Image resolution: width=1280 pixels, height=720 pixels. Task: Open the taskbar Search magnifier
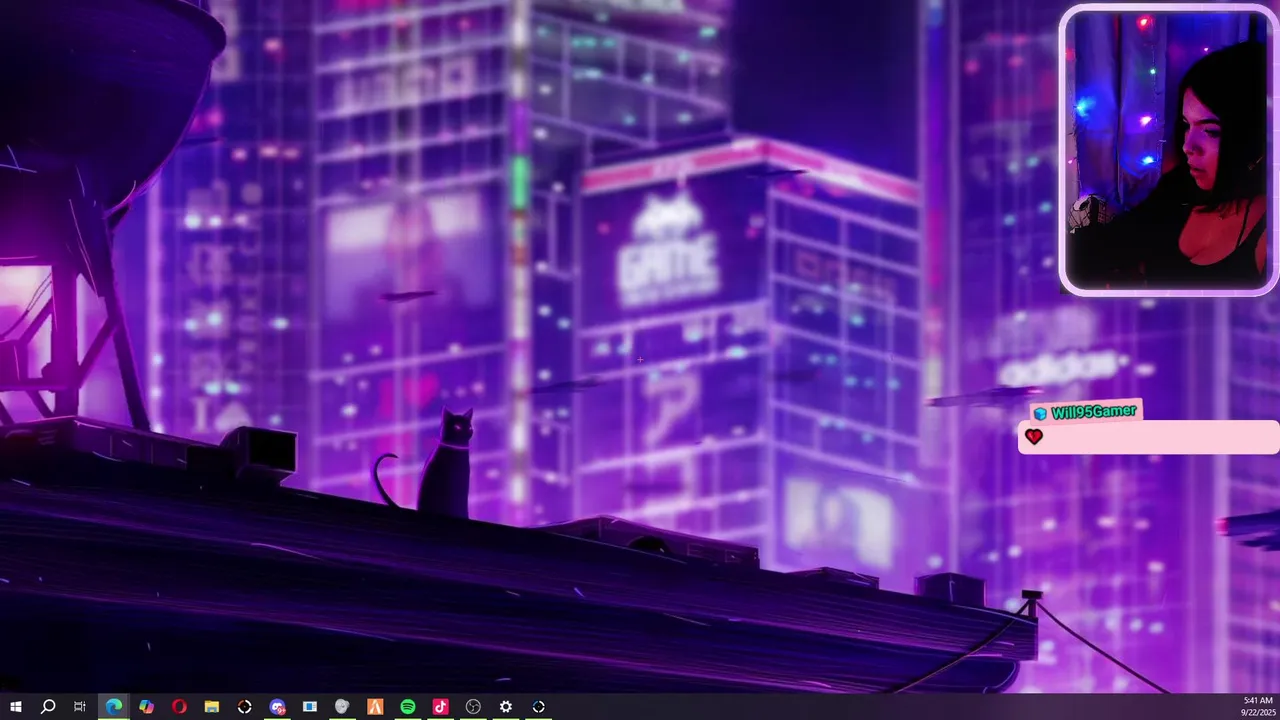point(48,707)
